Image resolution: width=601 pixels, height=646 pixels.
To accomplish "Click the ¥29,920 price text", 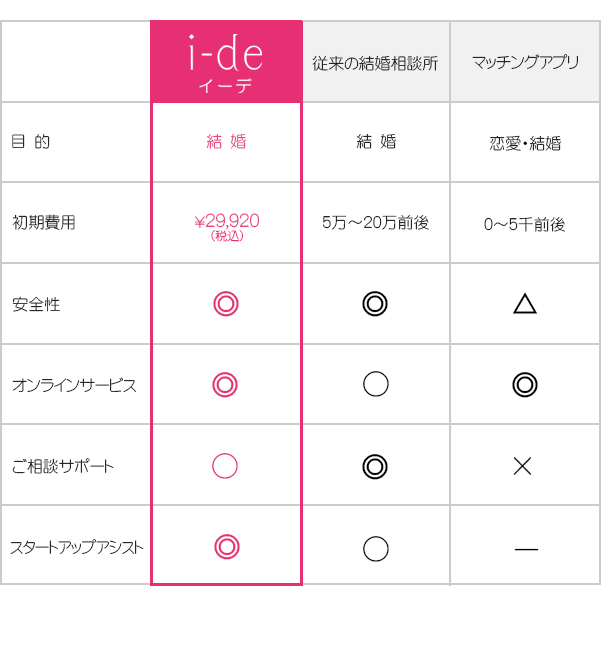I will tap(227, 221).
